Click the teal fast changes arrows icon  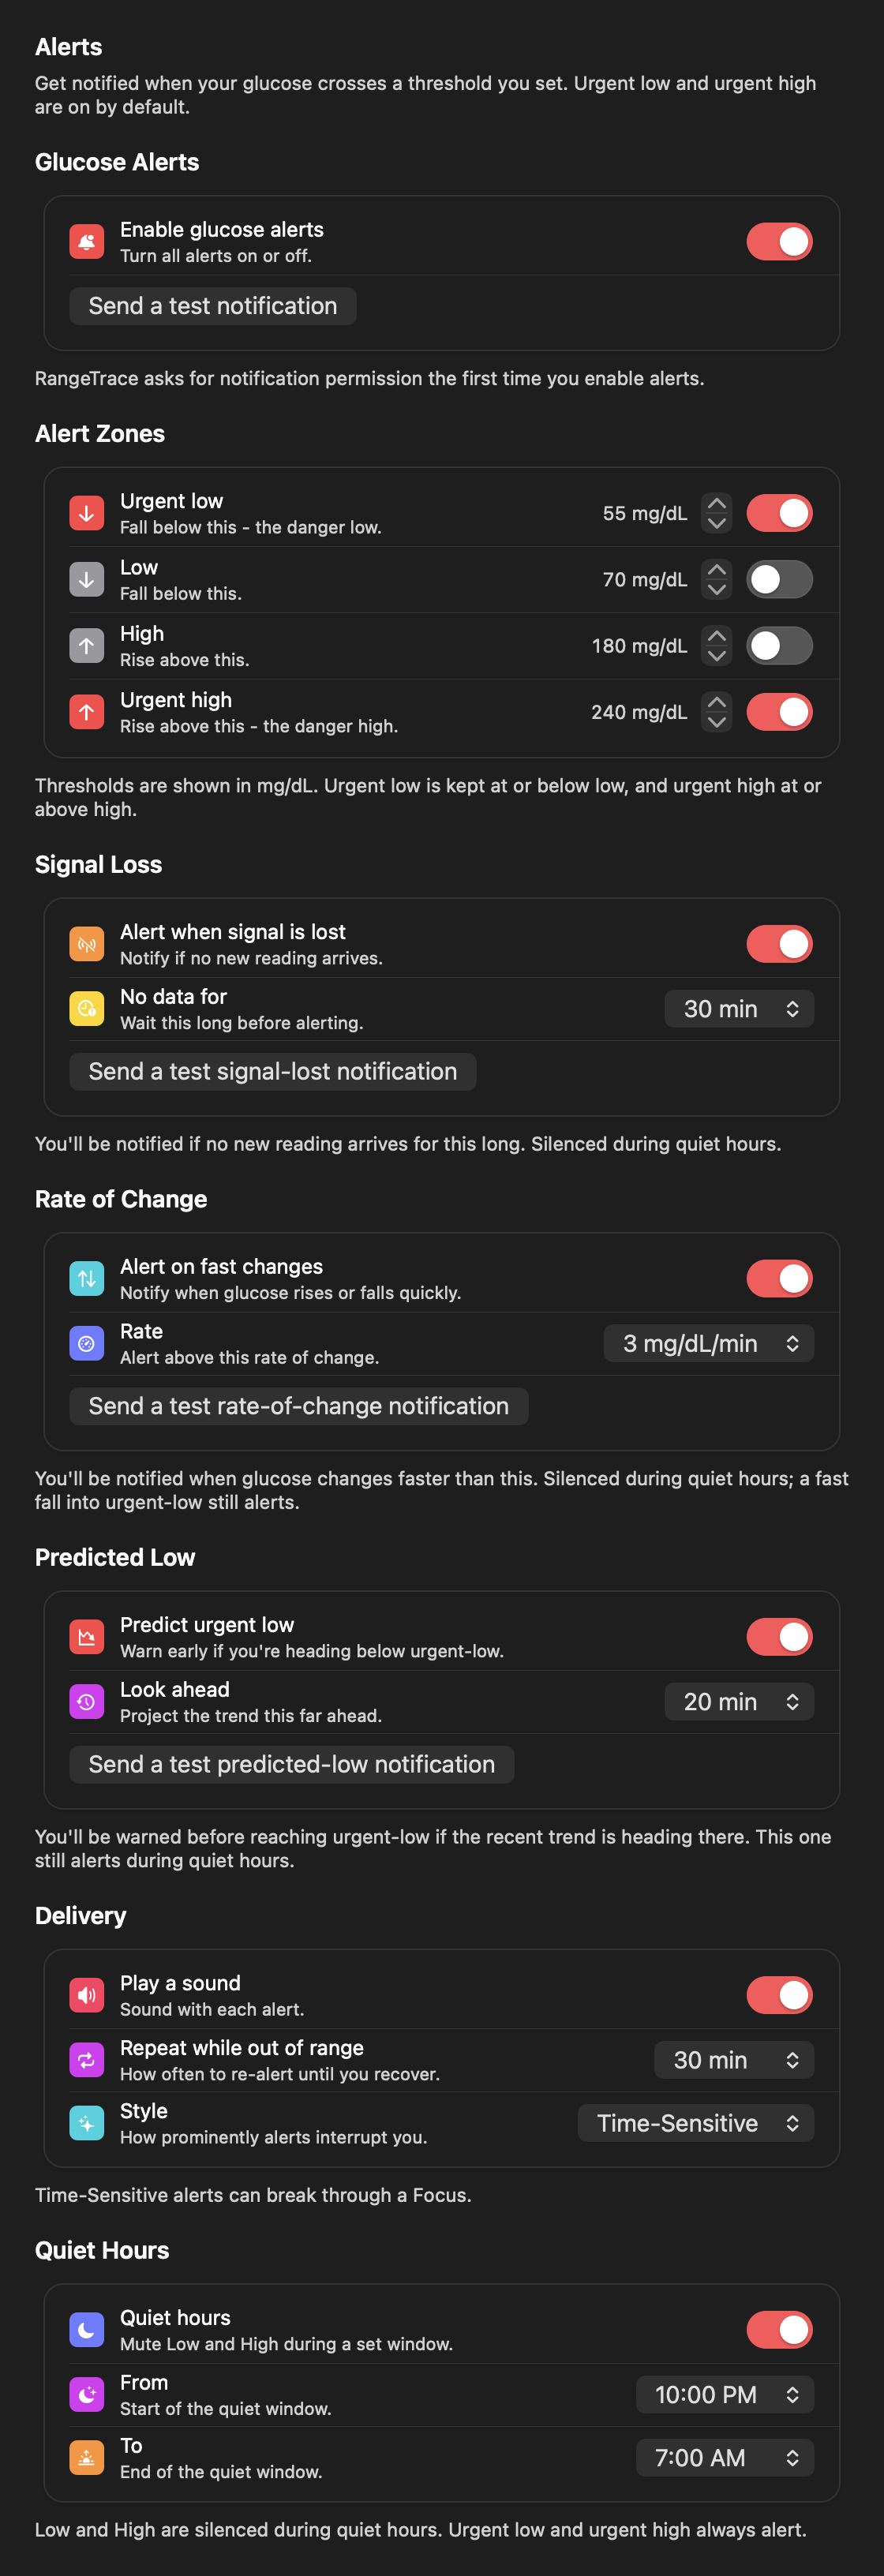[x=86, y=1279]
